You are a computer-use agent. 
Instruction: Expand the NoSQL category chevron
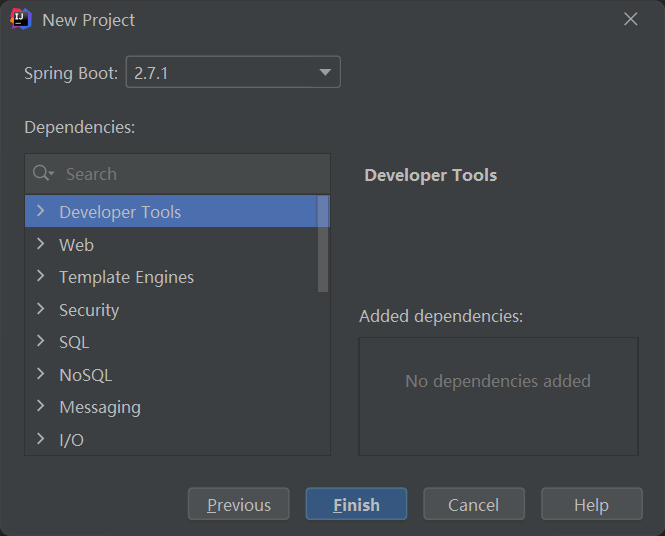[40, 374]
